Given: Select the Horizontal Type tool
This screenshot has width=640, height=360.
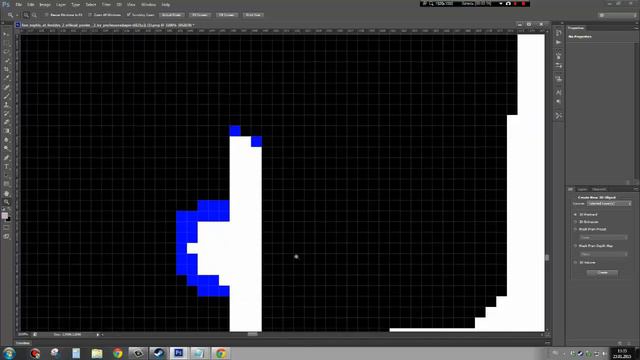Looking at the screenshot, I should coord(6,167).
